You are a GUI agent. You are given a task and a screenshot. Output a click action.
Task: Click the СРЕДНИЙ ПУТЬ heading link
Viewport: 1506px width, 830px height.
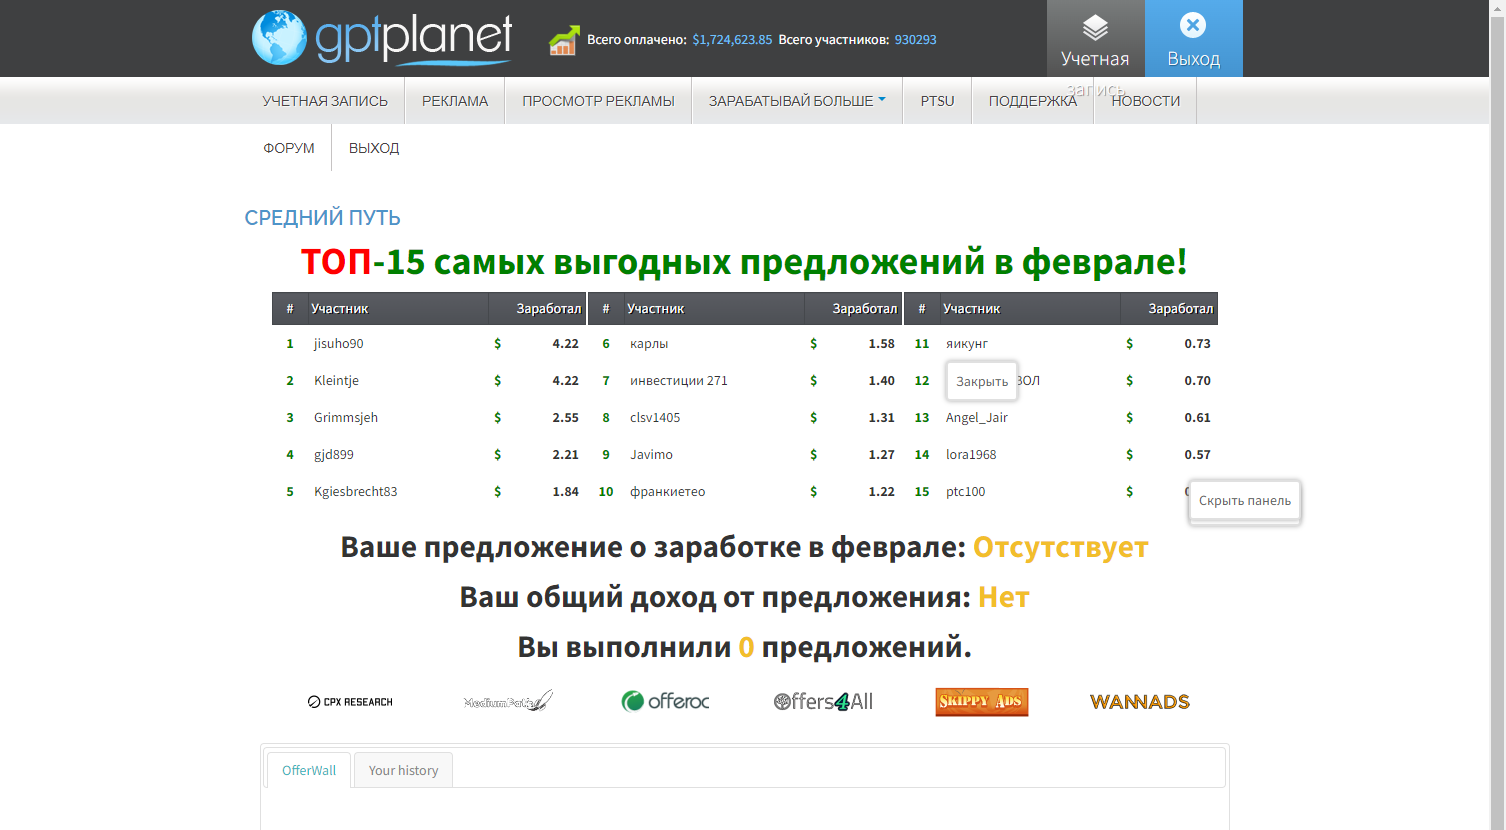323,218
